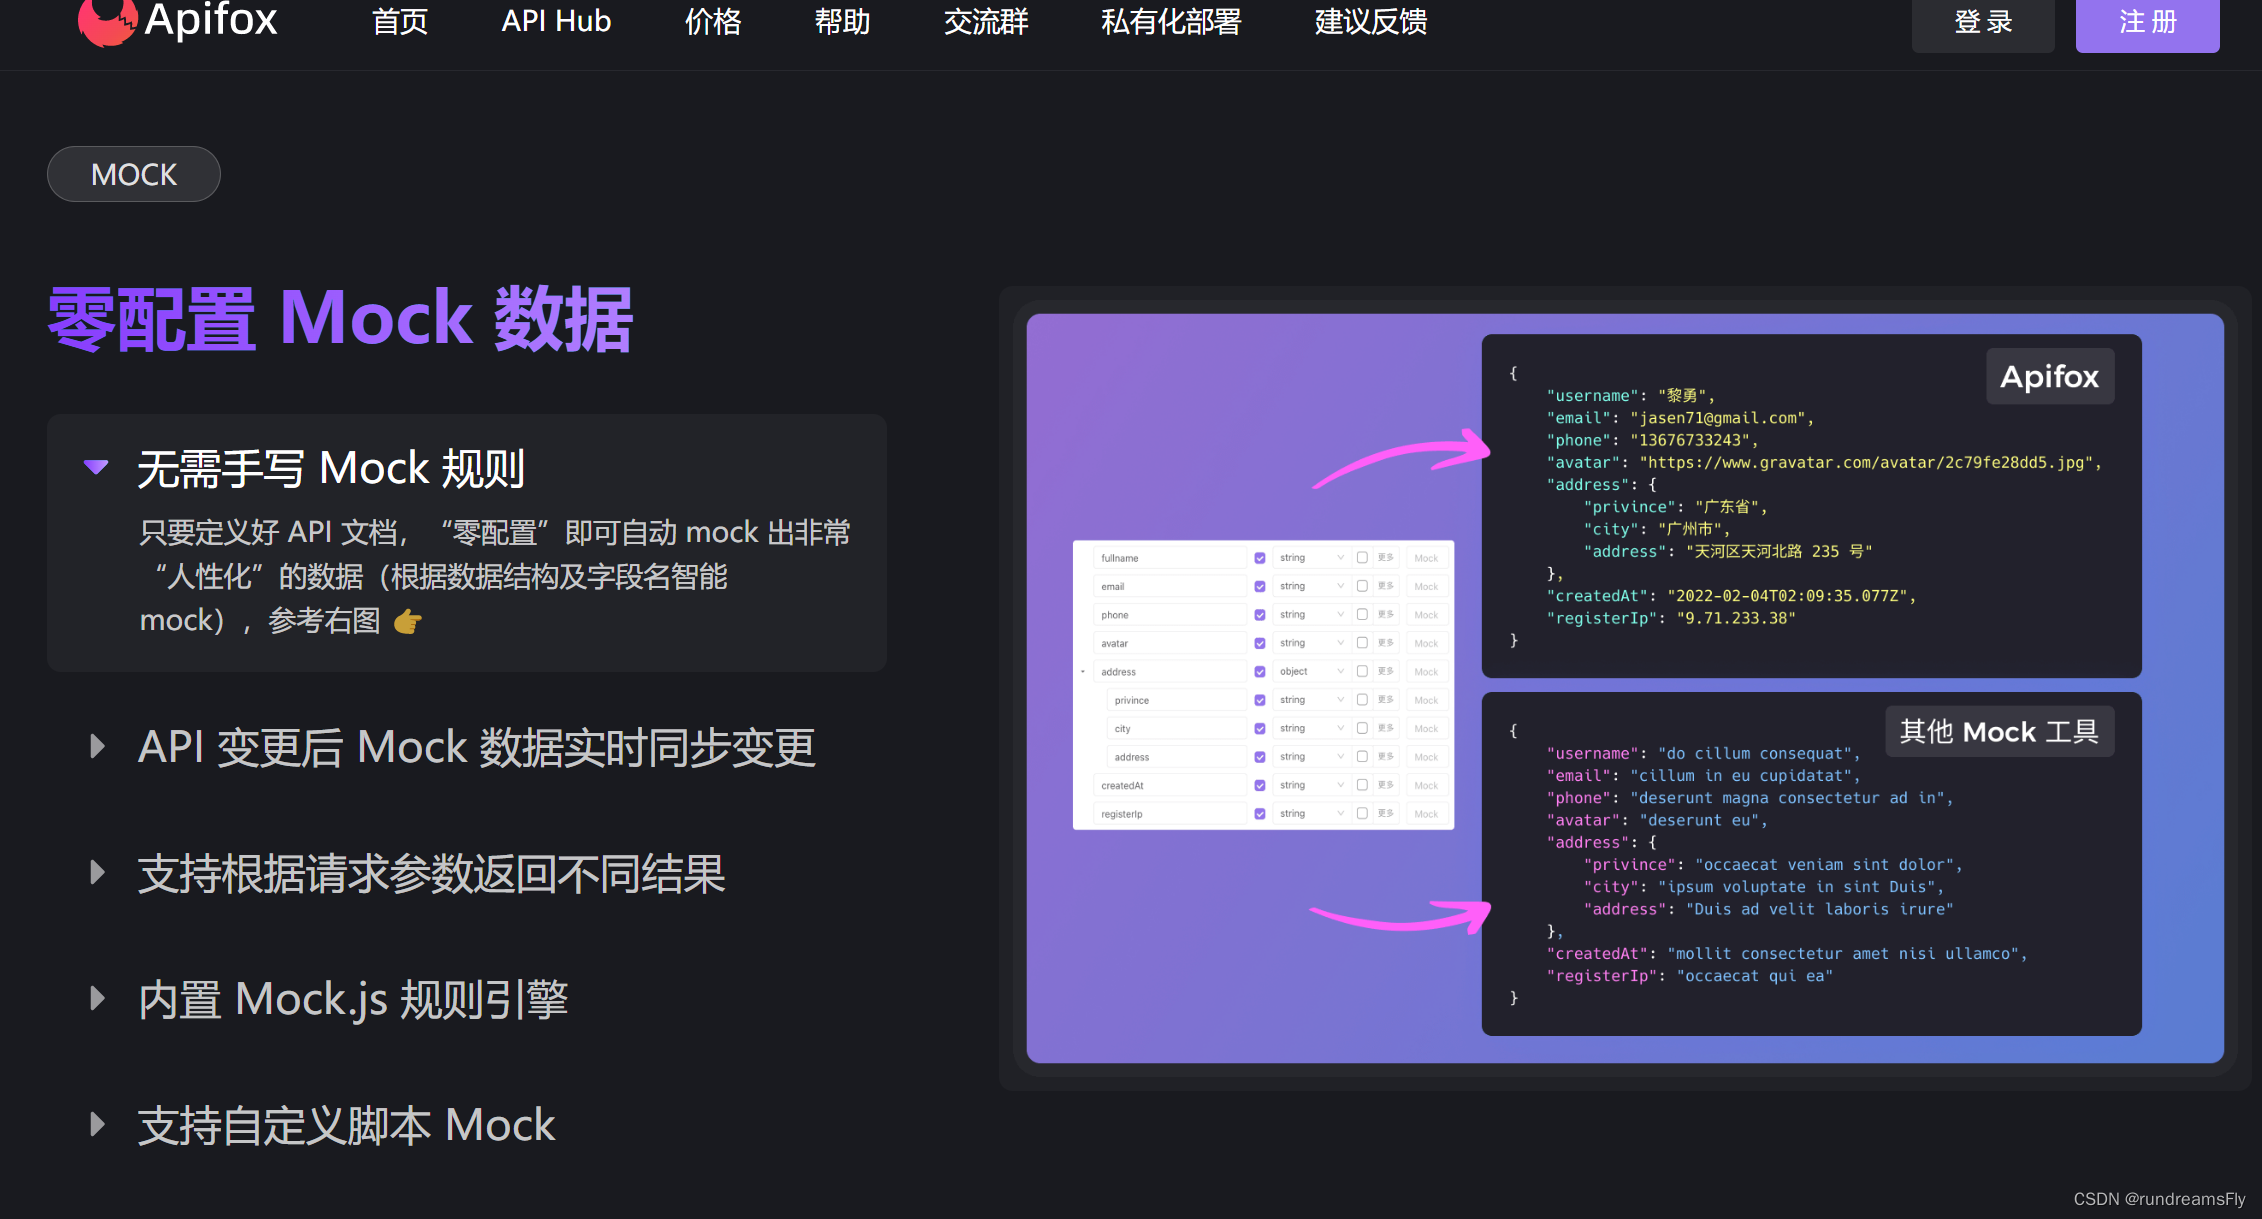This screenshot has height=1219, width=2262.
Task: Toggle the purple checked box in fullname row
Action: (1260, 558)
